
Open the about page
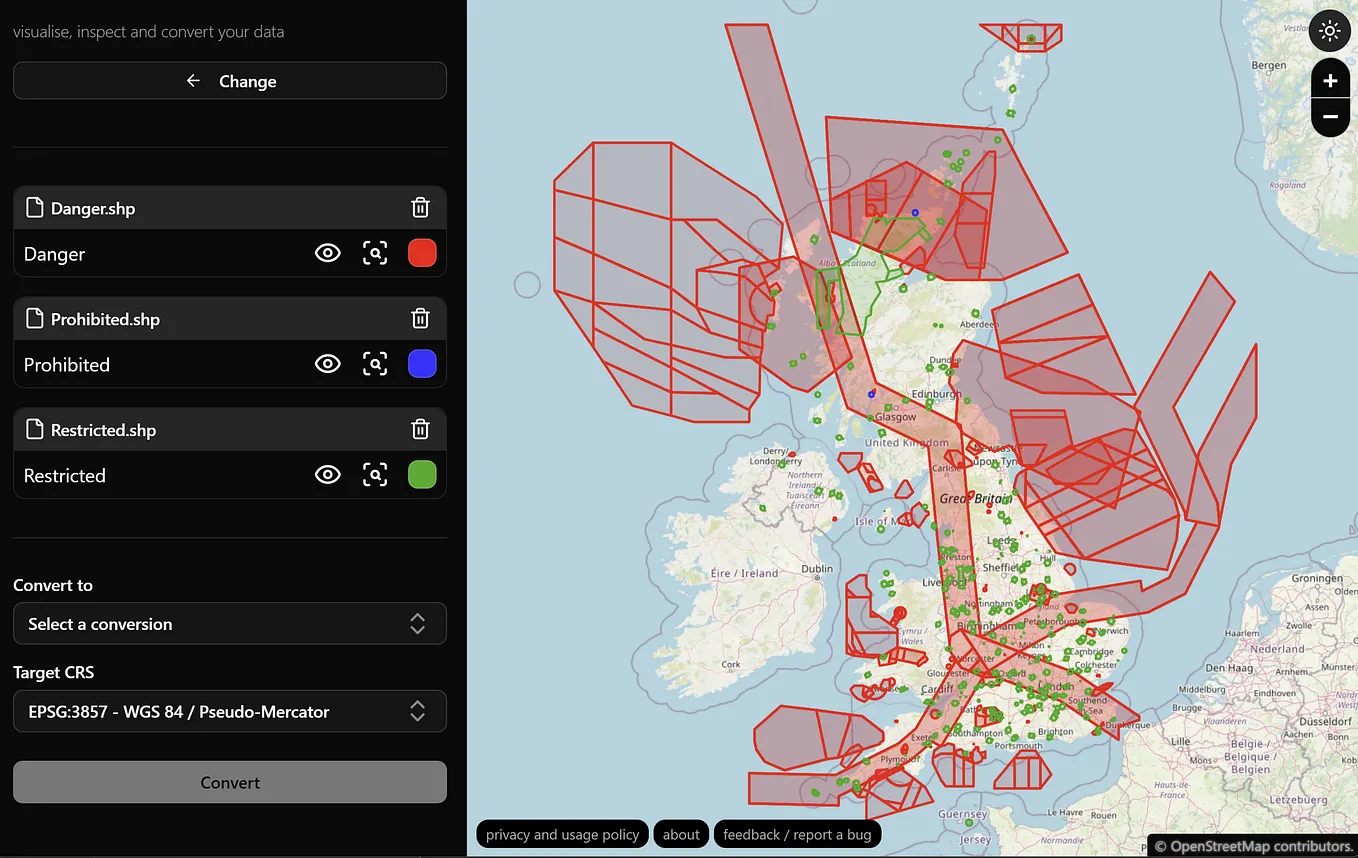point(681,834)
